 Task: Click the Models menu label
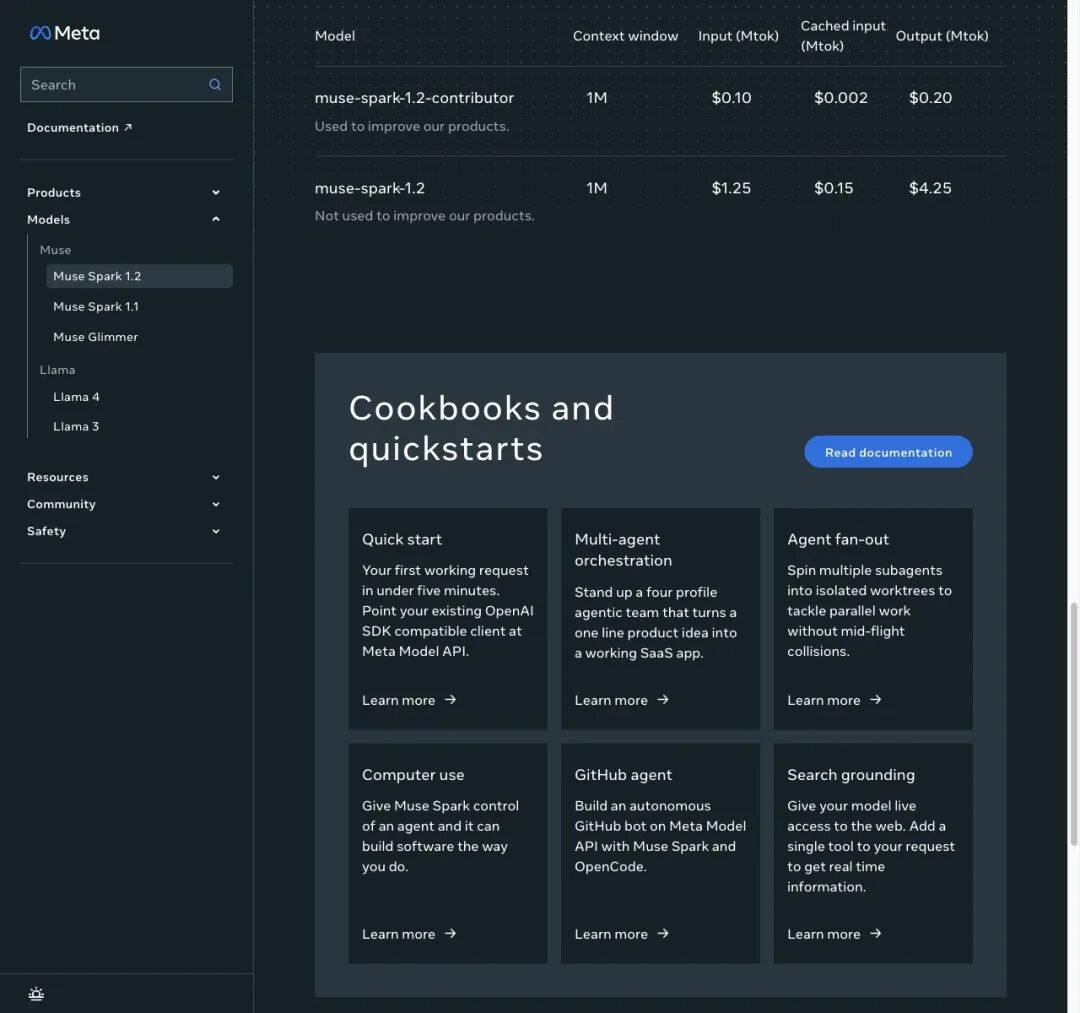pyautogui.click(x=48, y=220)
